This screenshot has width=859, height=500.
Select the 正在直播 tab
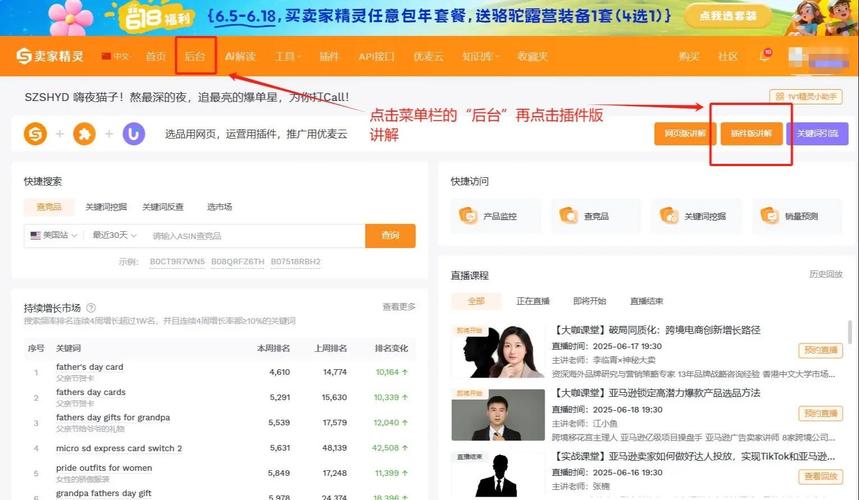532,301
